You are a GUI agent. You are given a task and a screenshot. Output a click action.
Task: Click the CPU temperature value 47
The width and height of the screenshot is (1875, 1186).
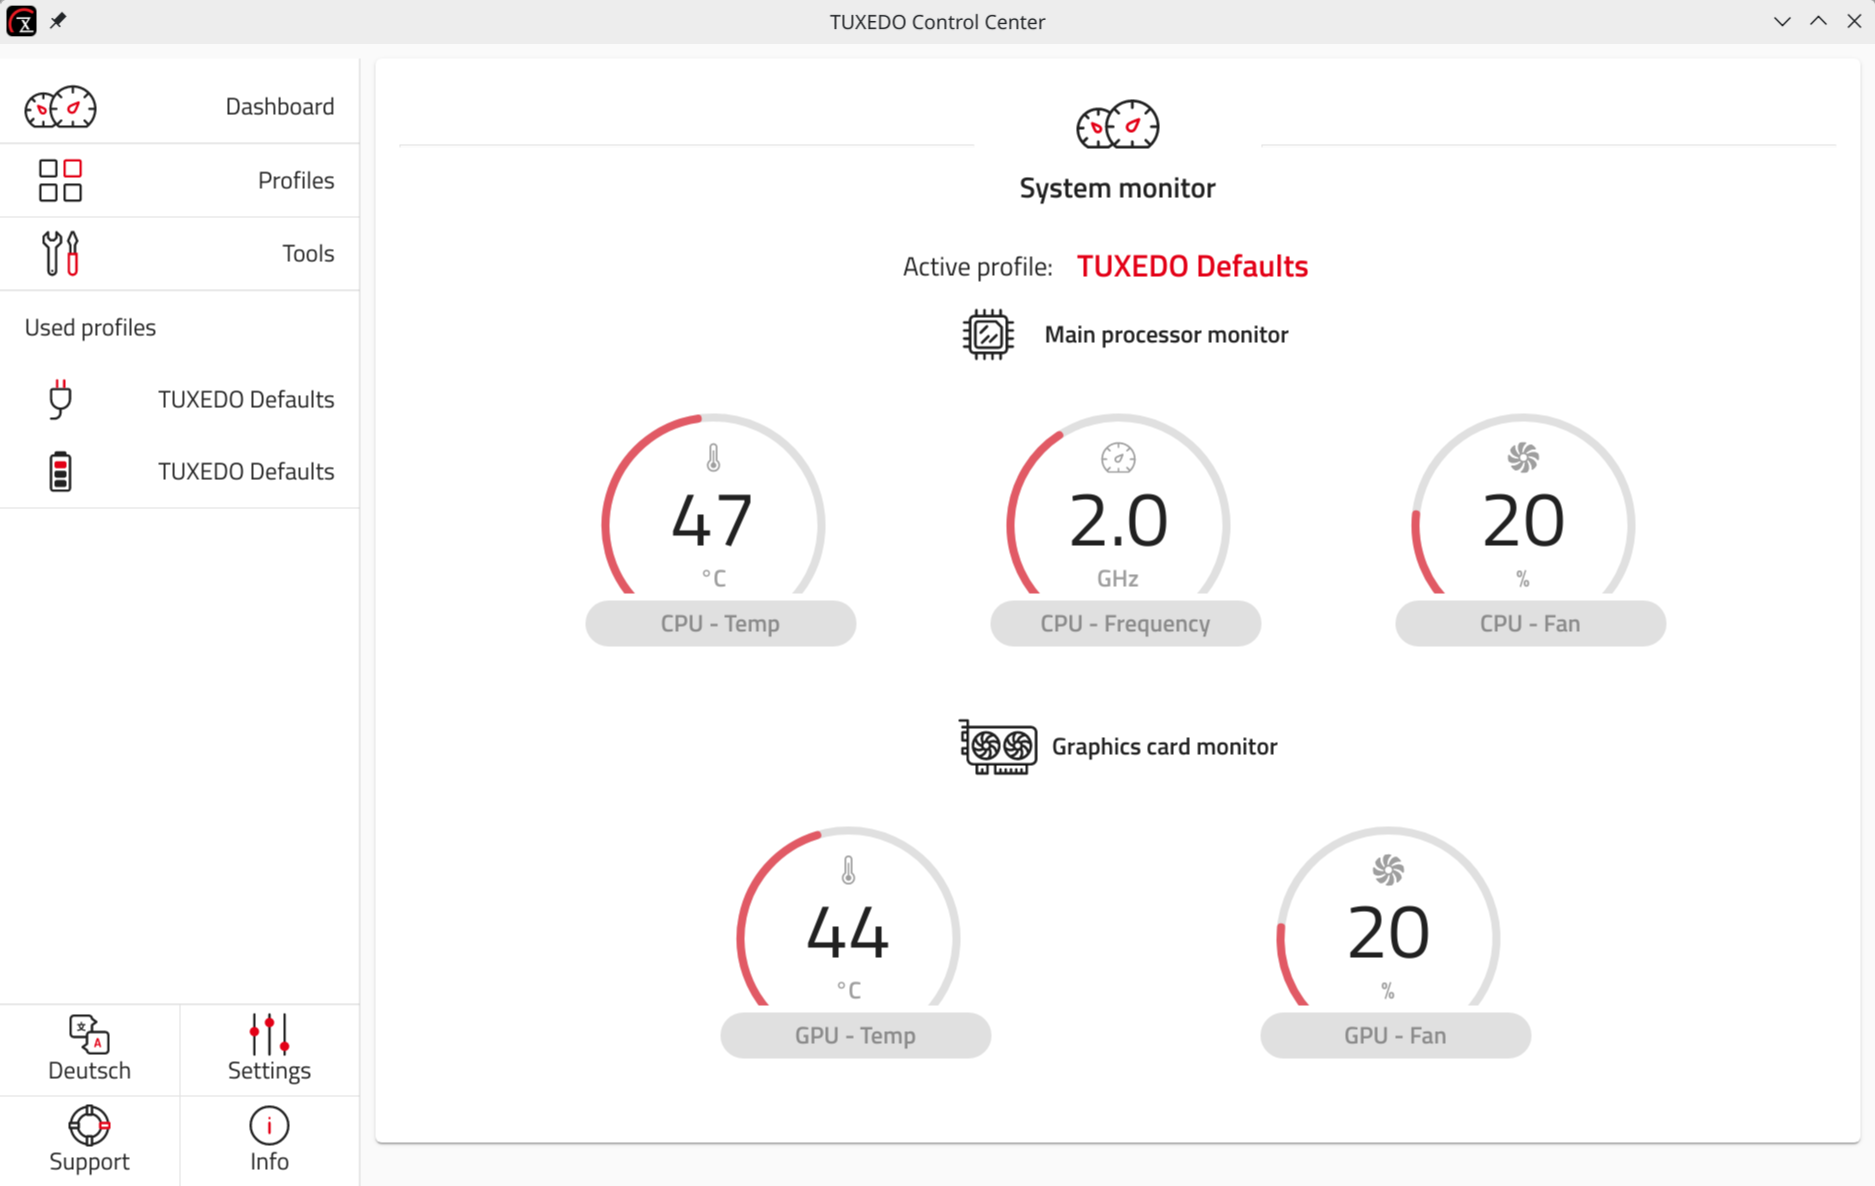(712, 521)
